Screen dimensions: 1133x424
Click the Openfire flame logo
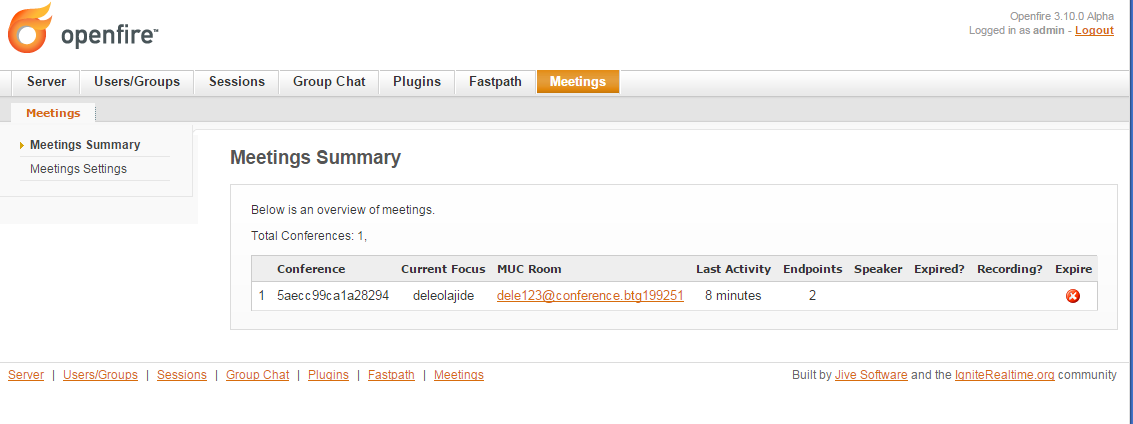click(30, 28)
